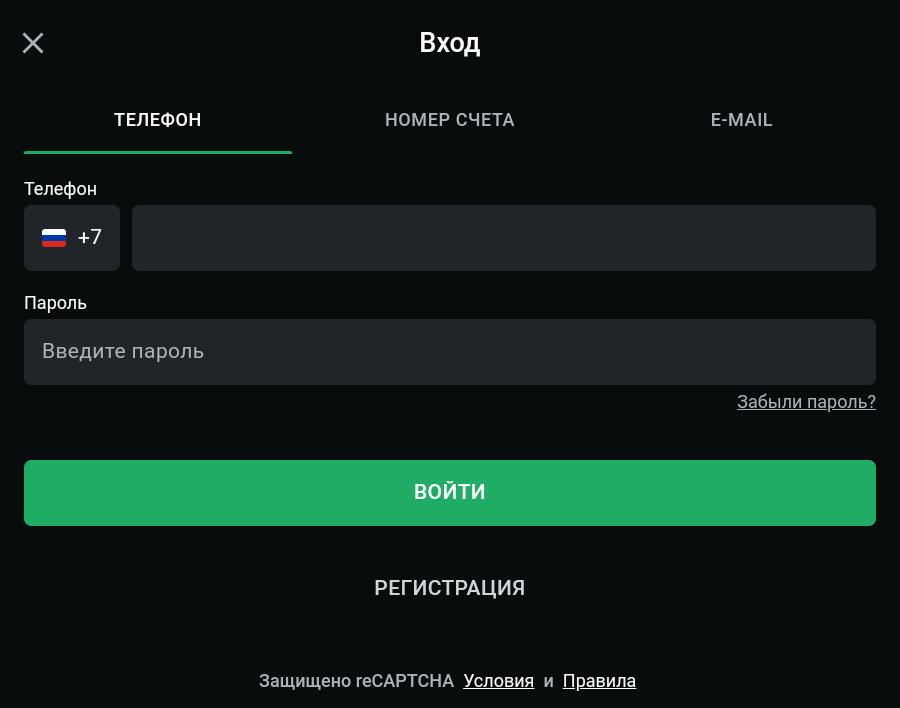Click the Введите пароль placeholder text
The image size is (900, 708).
point(123,352)
